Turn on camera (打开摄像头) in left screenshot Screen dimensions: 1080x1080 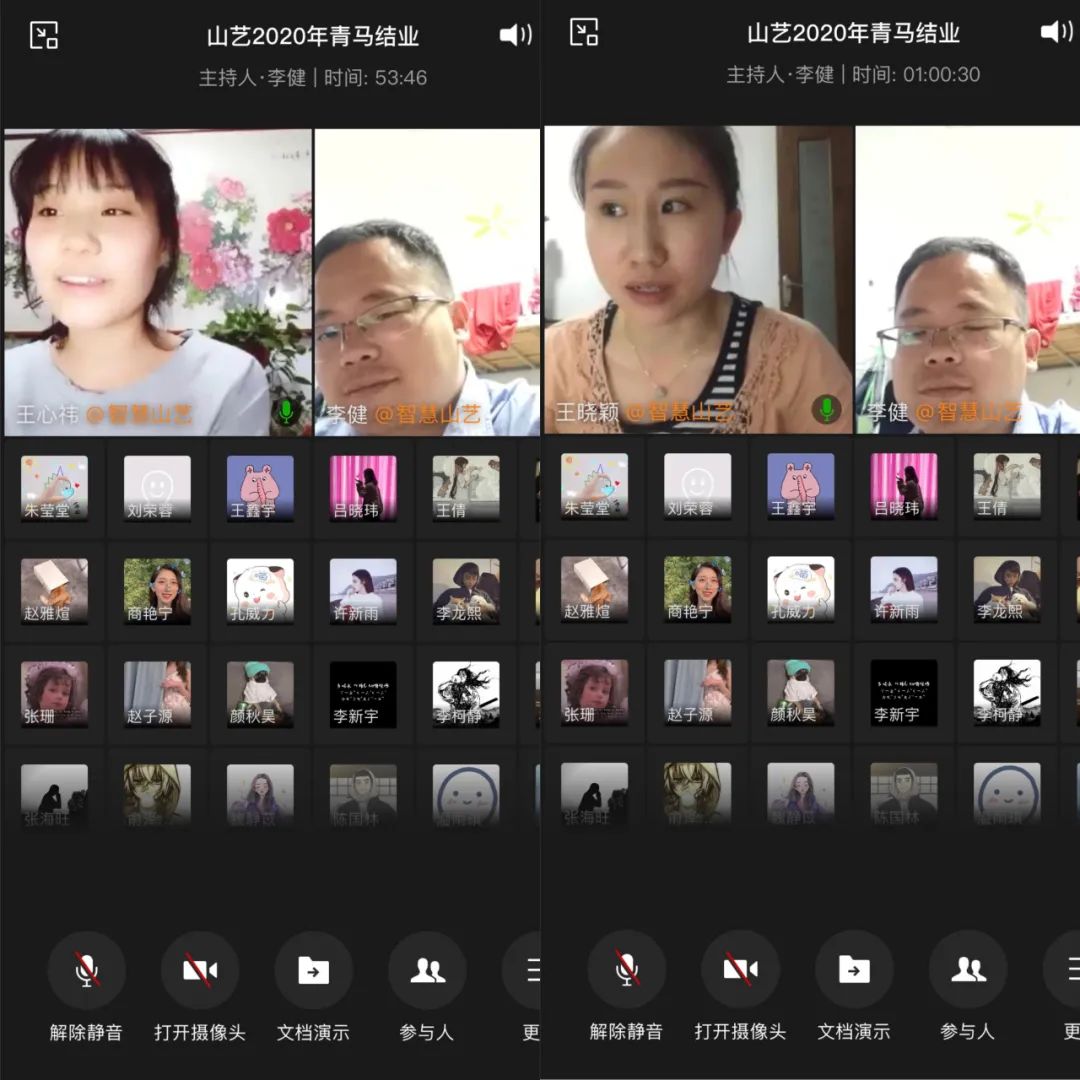coord(200,970)
